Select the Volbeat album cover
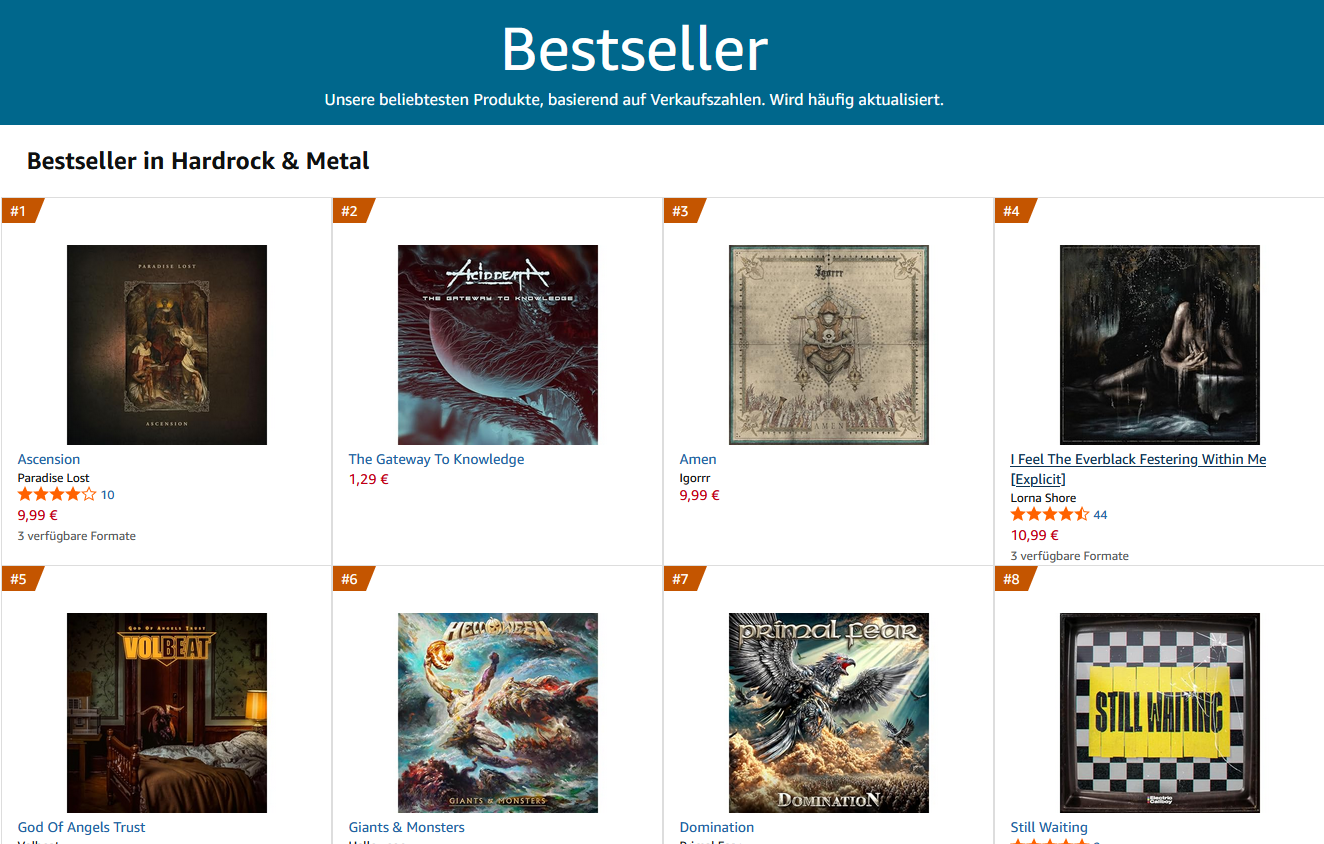The height and width of the screenshot is (844, 1324). [167, 713]
